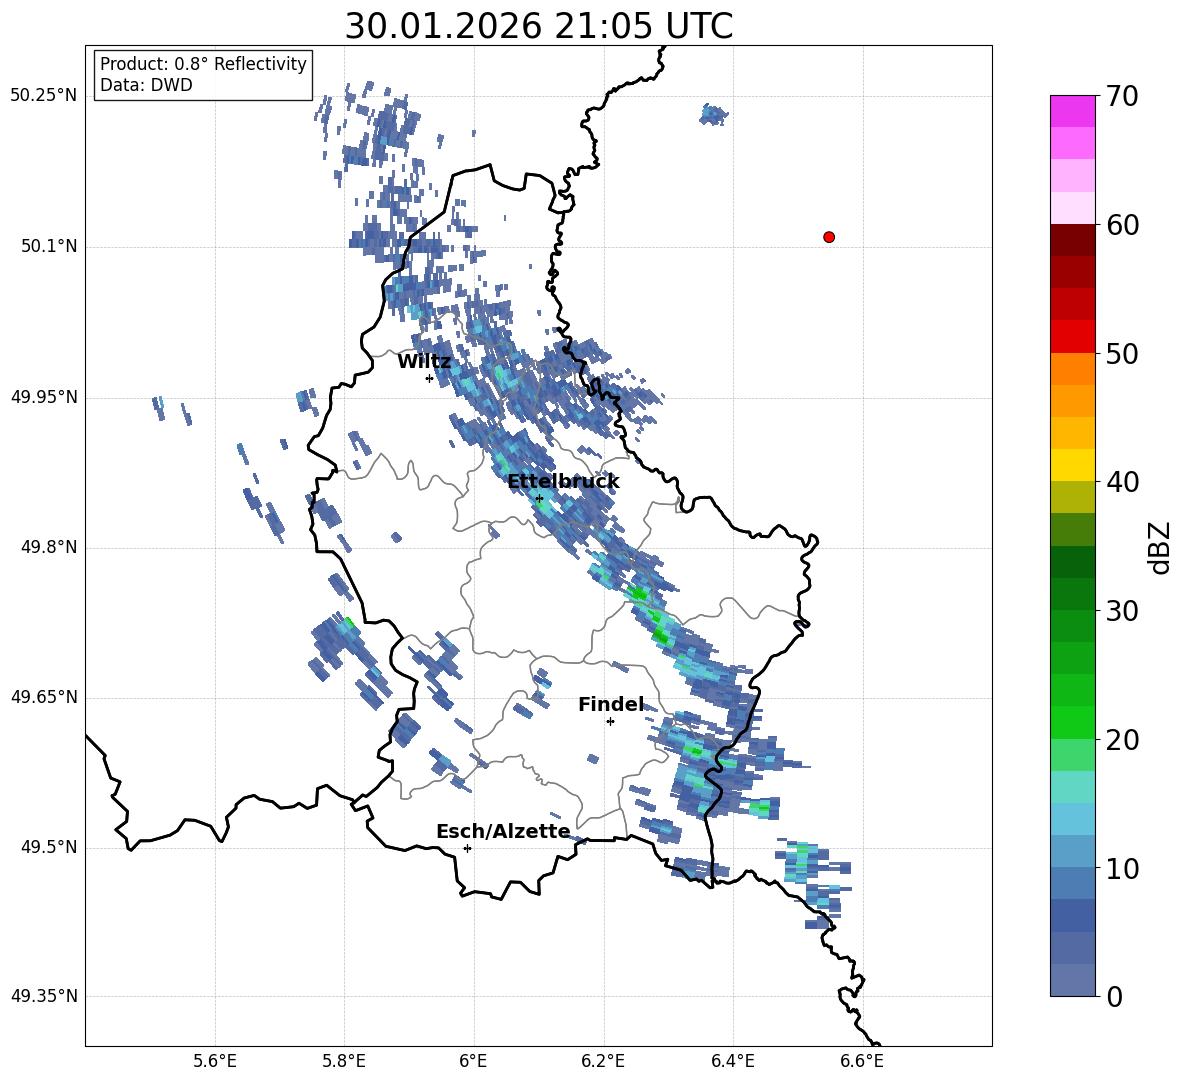Viewport: 1184px width, 1081px height.
Task: Click the Ettelbruck city label
Action: (x=563, y=482)
